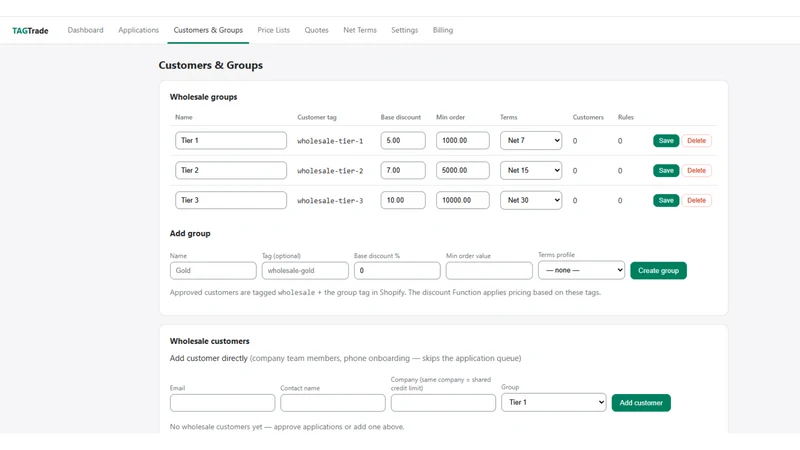800x450 pixels.
Task: Open the Net Terms tab
Action: [360, 30]
